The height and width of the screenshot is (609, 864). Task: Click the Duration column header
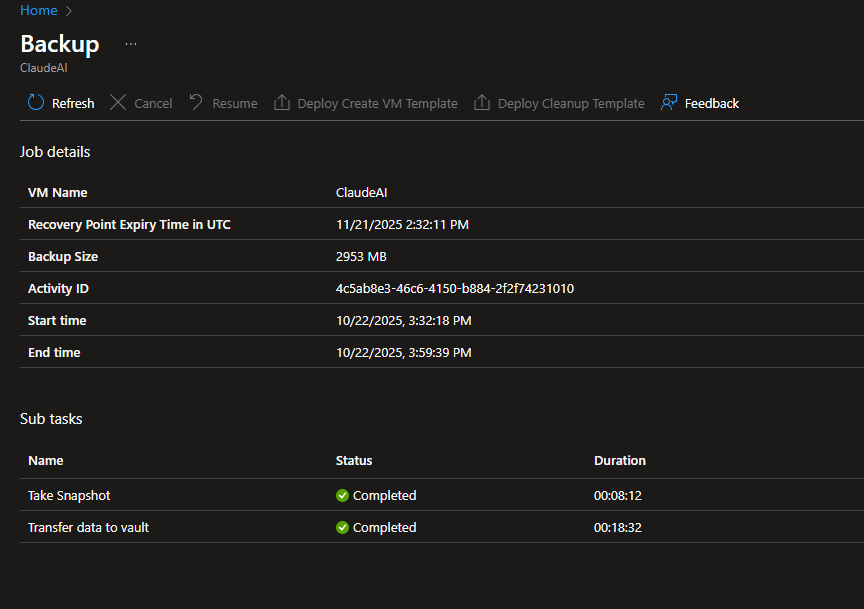pyautogui.click(x=619, y=461)
